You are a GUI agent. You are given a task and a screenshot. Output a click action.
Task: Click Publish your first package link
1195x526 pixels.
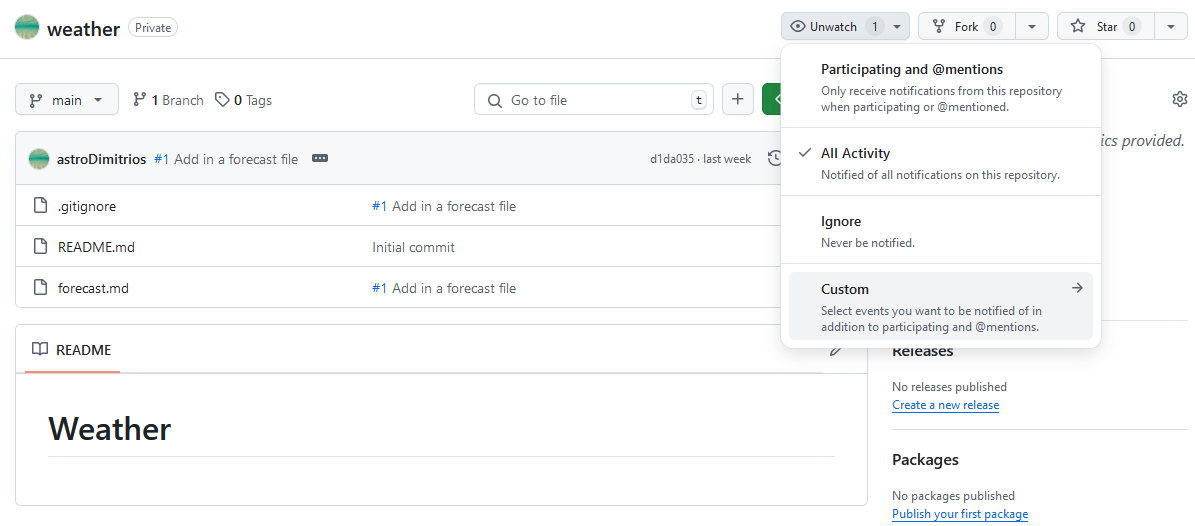960,514
